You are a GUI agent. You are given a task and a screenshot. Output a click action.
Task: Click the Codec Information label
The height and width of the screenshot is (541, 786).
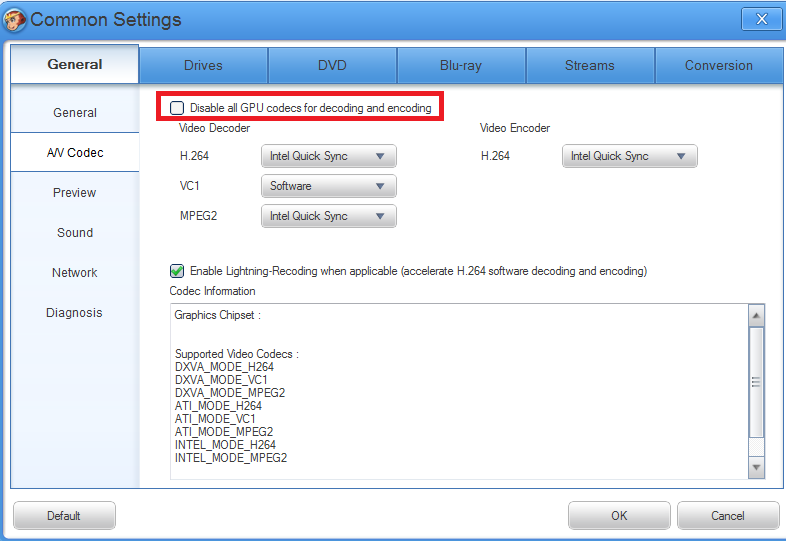(x=213, y=291)
